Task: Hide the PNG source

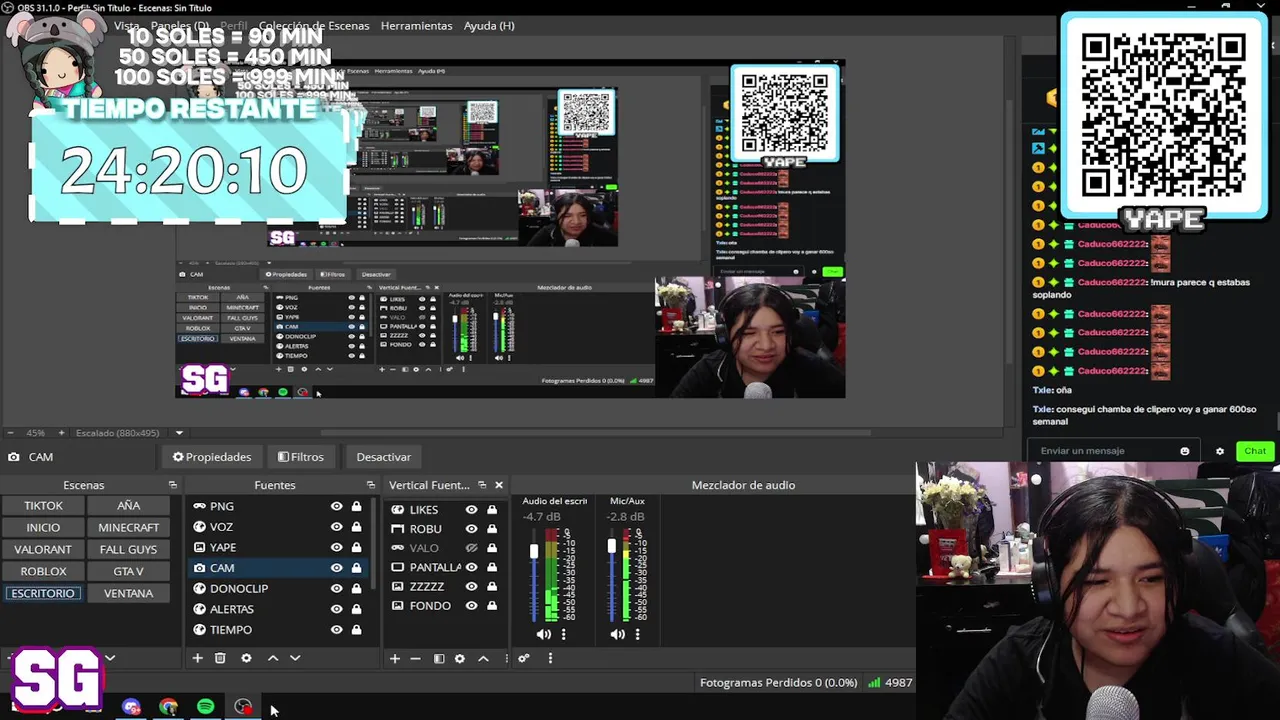Action: click(x=337, y=506)
